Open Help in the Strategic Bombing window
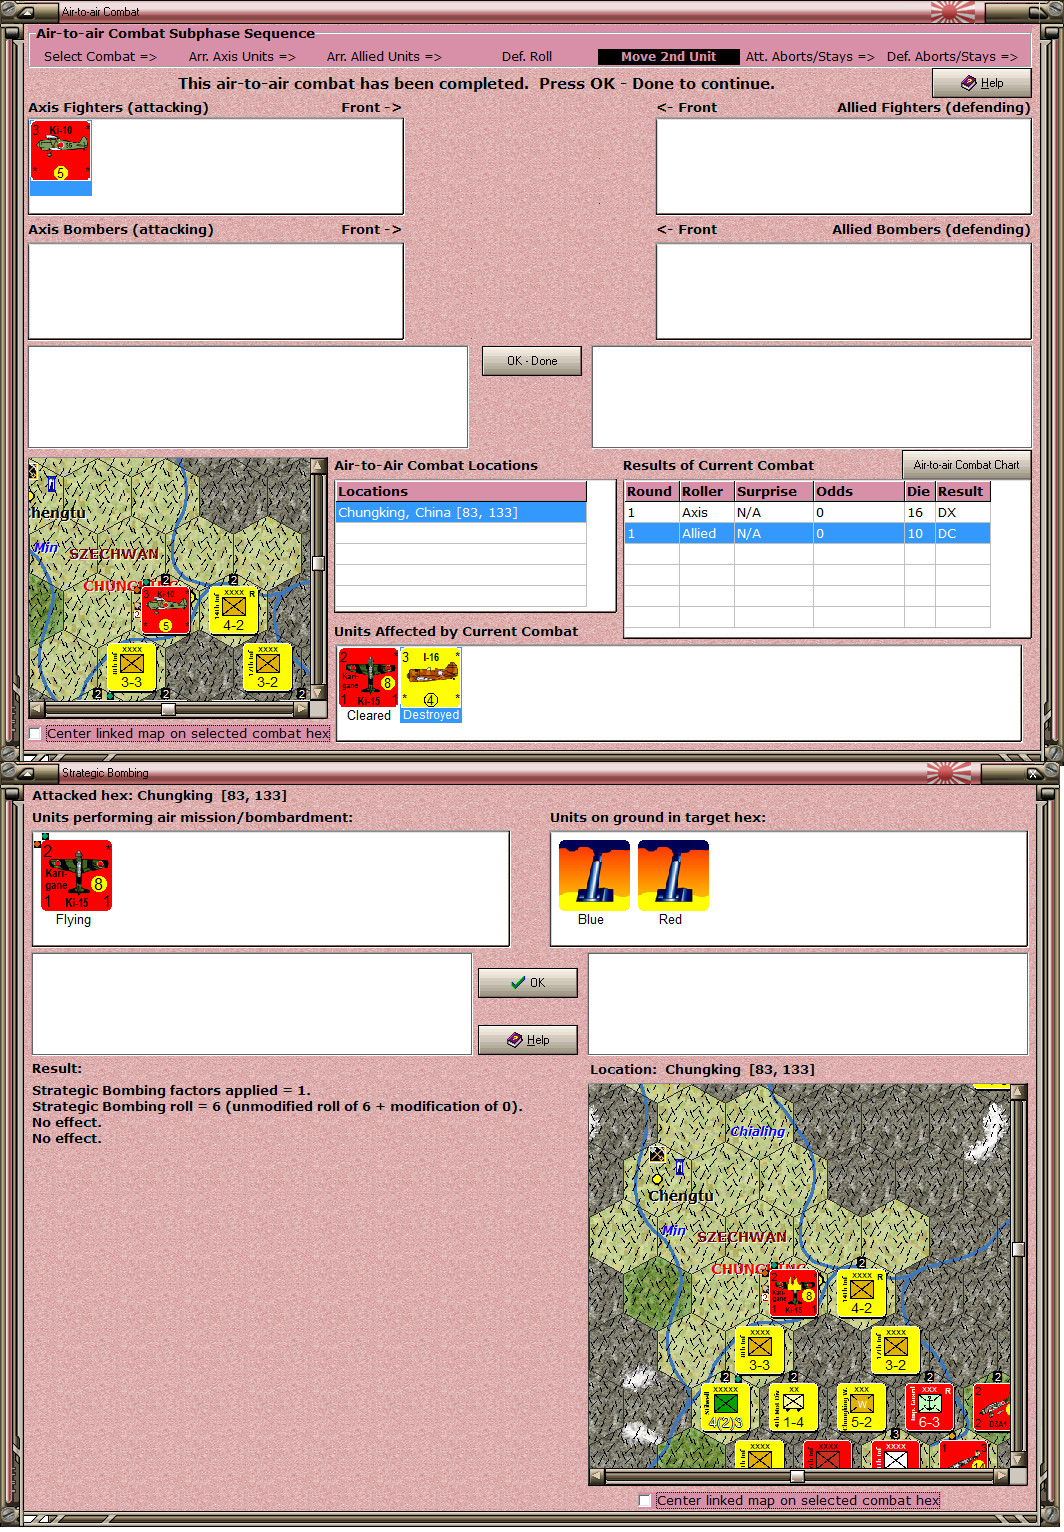The image size is (1064, 1532). point(528,1040)
